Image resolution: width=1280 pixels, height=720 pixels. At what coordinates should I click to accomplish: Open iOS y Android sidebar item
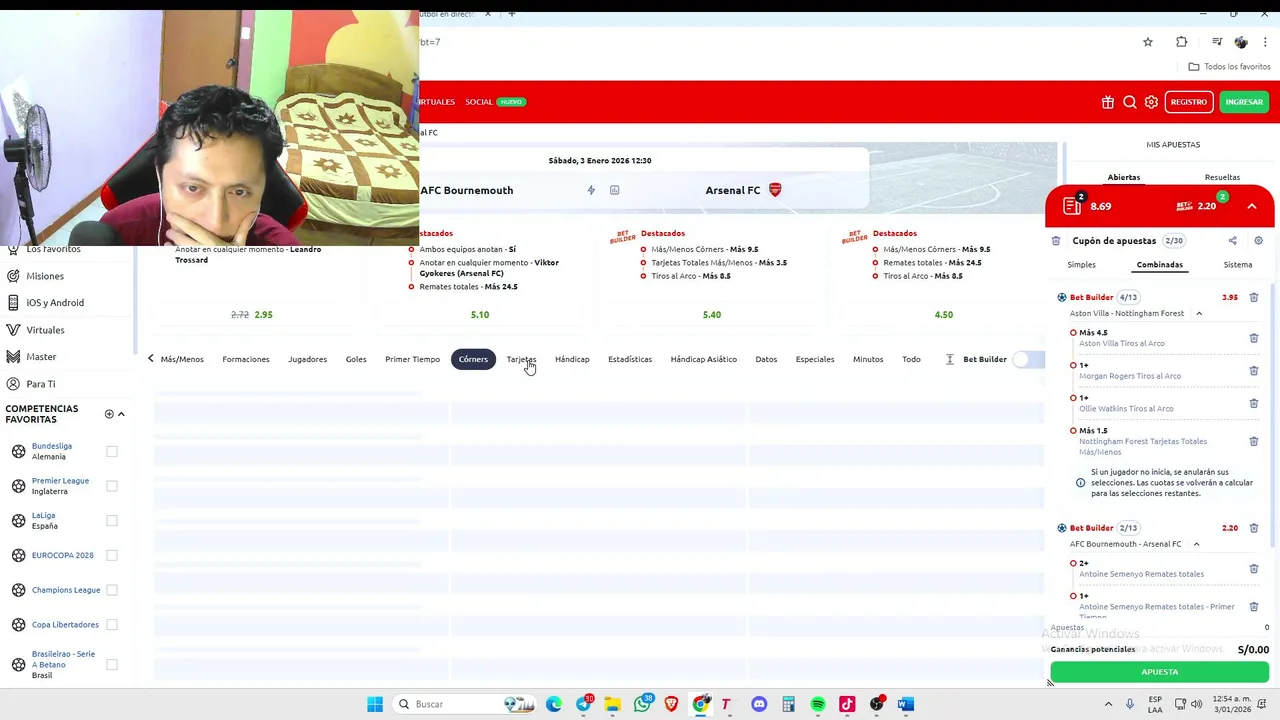[x=55, y=303]
